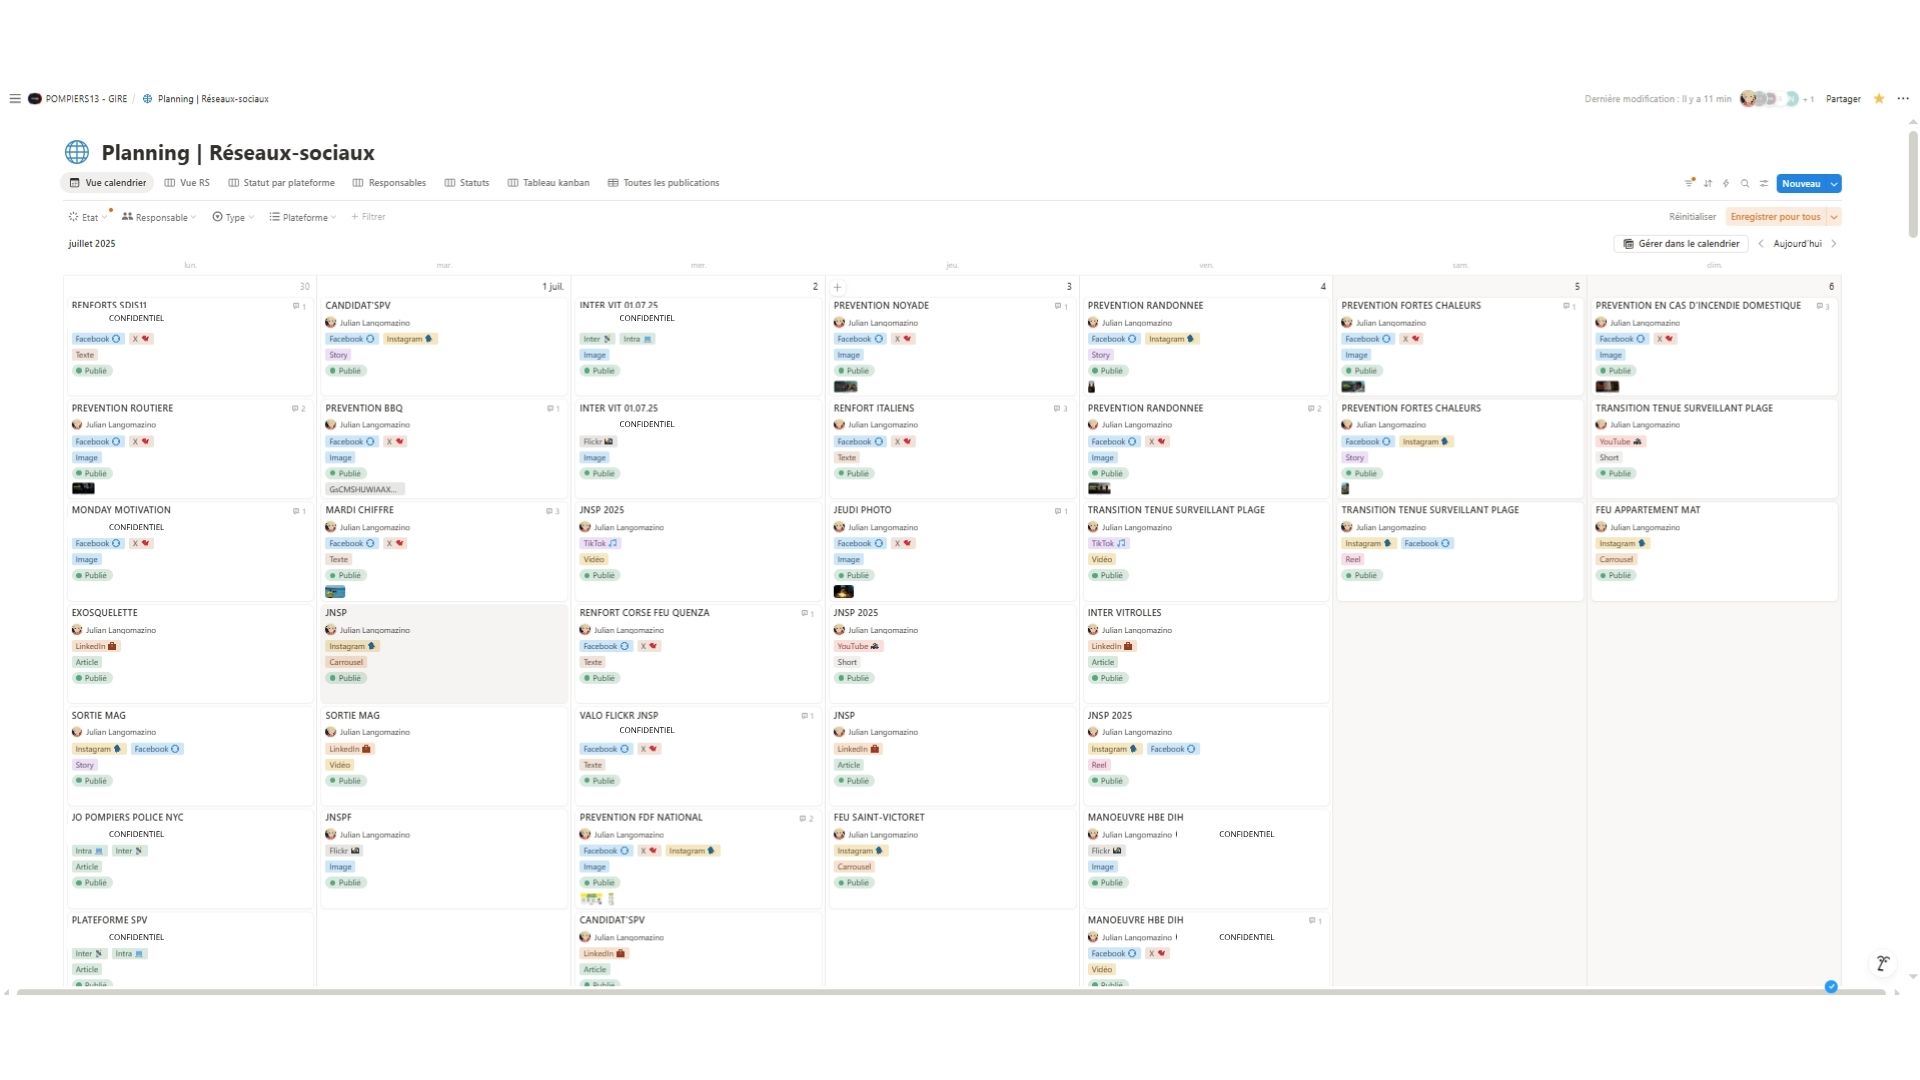Click Enregistrer pour tous button
Viewport: 1920px width, 1080px height.
pos(1775,217)
